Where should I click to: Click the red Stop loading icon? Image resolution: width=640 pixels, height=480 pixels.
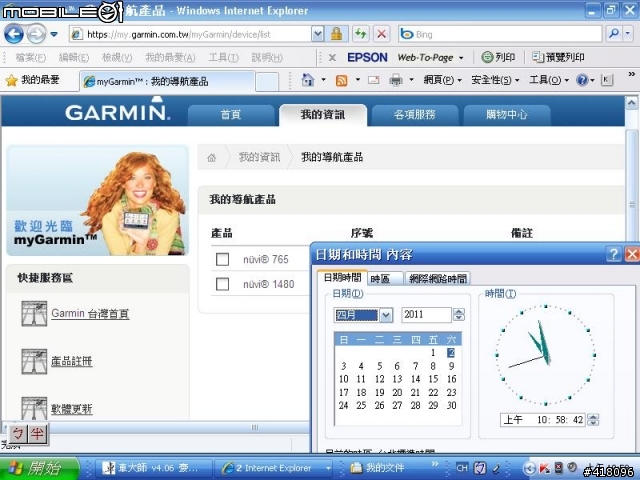point(381,34)
